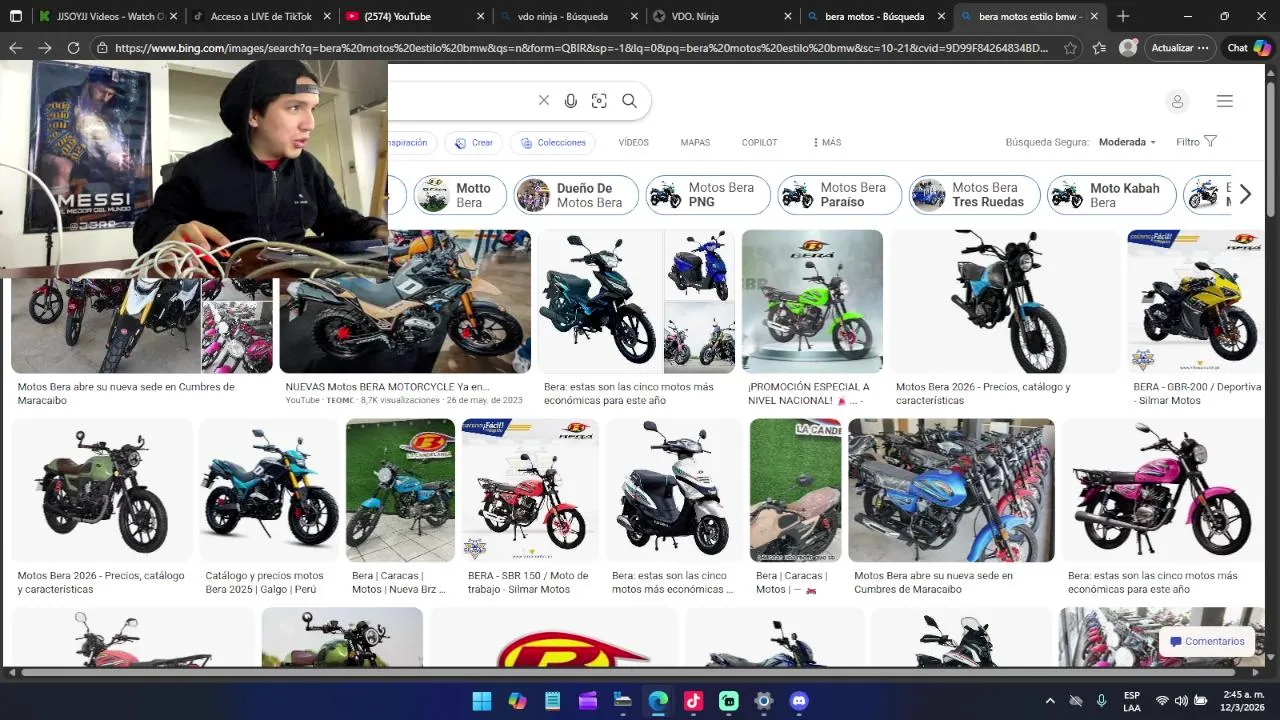This screenshot has height=720, width=1280.
Task: Open volume control in system tray
Action: click(1181, 701)
